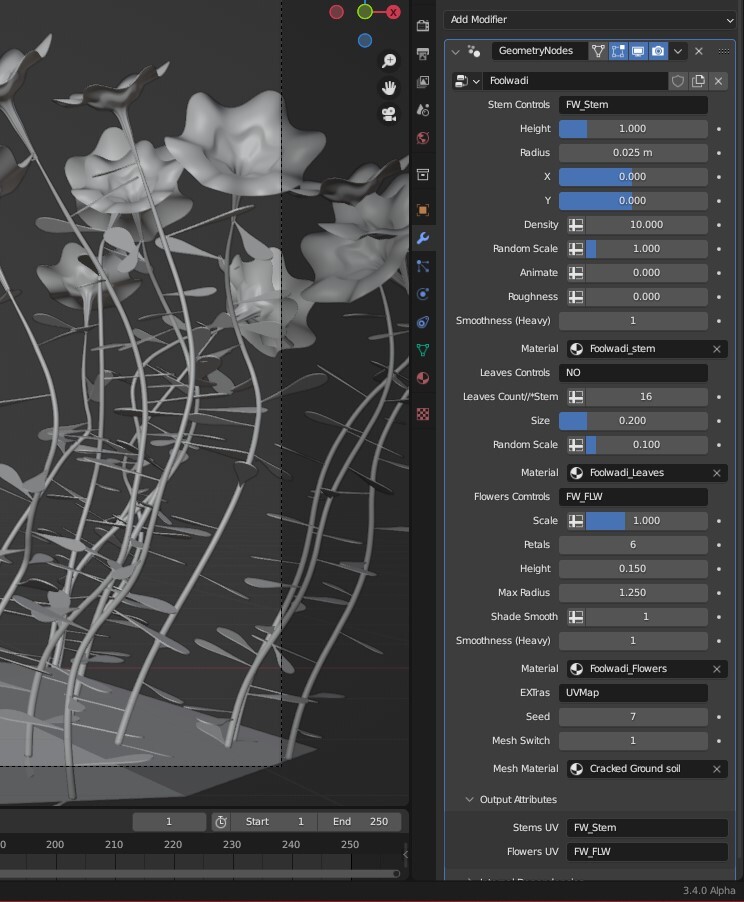Viewport: 744px width, 902px height.
Task: Toggle GeometryNodes viewport display
Action: click(638, 51)
